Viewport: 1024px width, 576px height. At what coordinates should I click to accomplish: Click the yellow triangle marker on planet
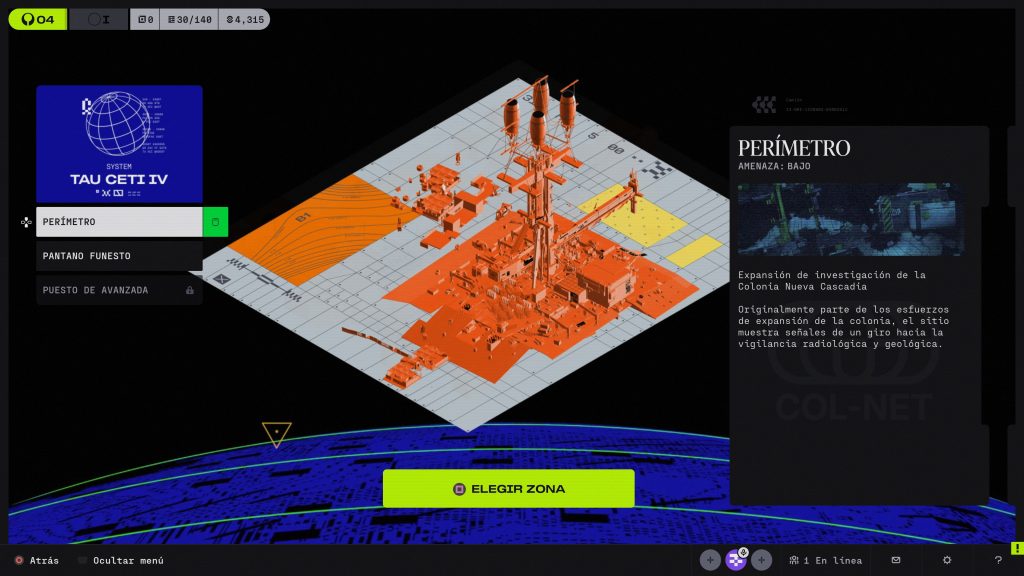tap(277, 433)
